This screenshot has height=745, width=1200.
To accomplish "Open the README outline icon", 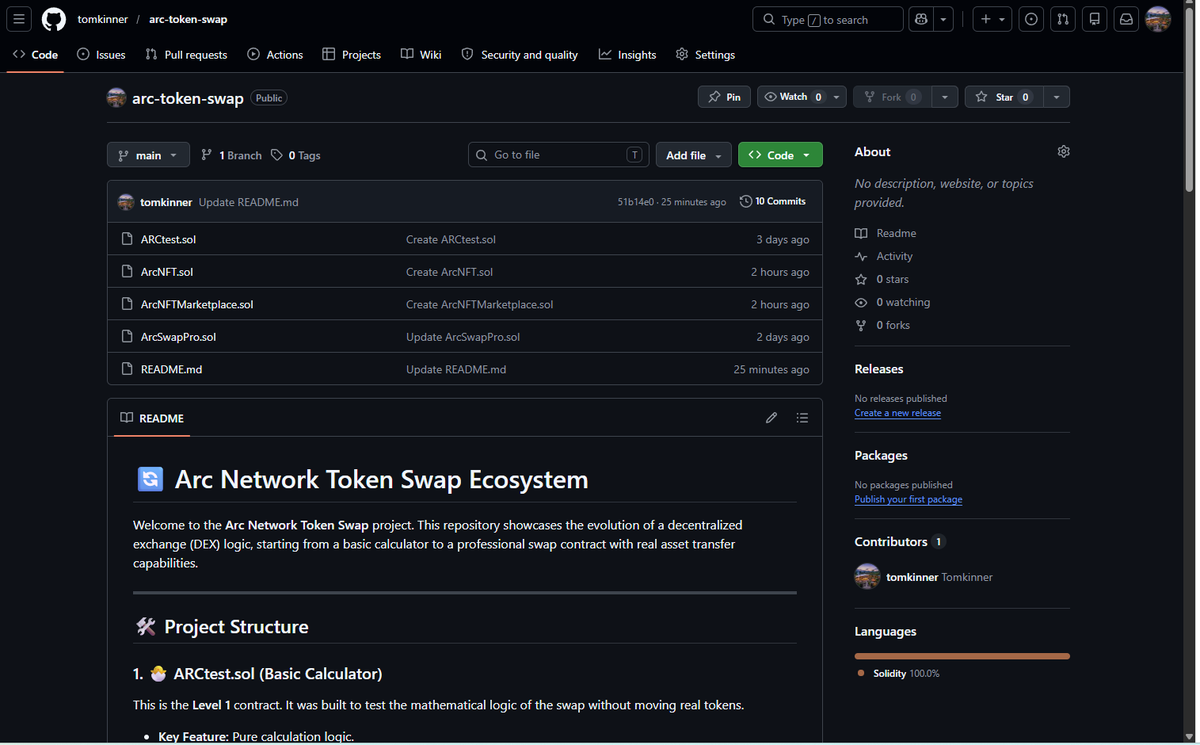I will click(802, 418).
